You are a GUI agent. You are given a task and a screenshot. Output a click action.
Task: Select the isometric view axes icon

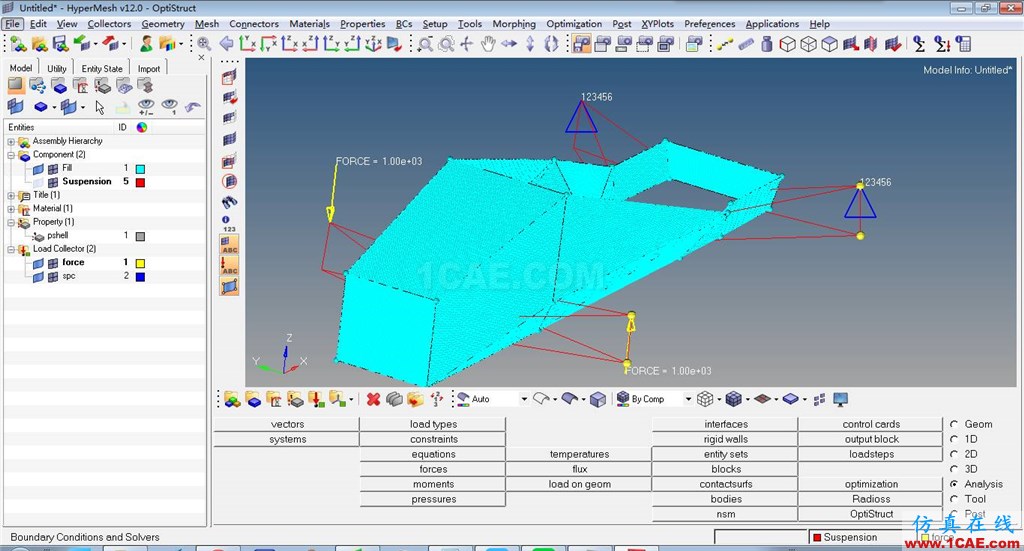(x=373, y=44)
